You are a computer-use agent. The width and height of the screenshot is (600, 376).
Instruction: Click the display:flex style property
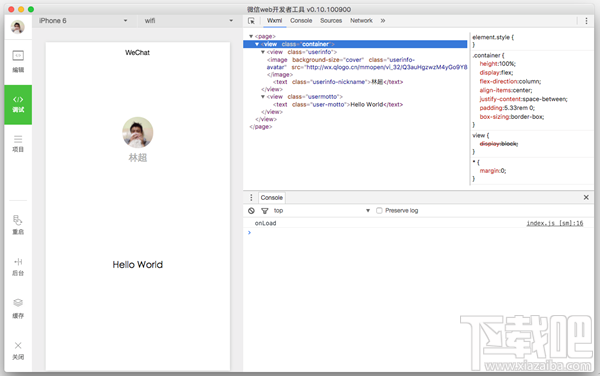click(496, 73)
